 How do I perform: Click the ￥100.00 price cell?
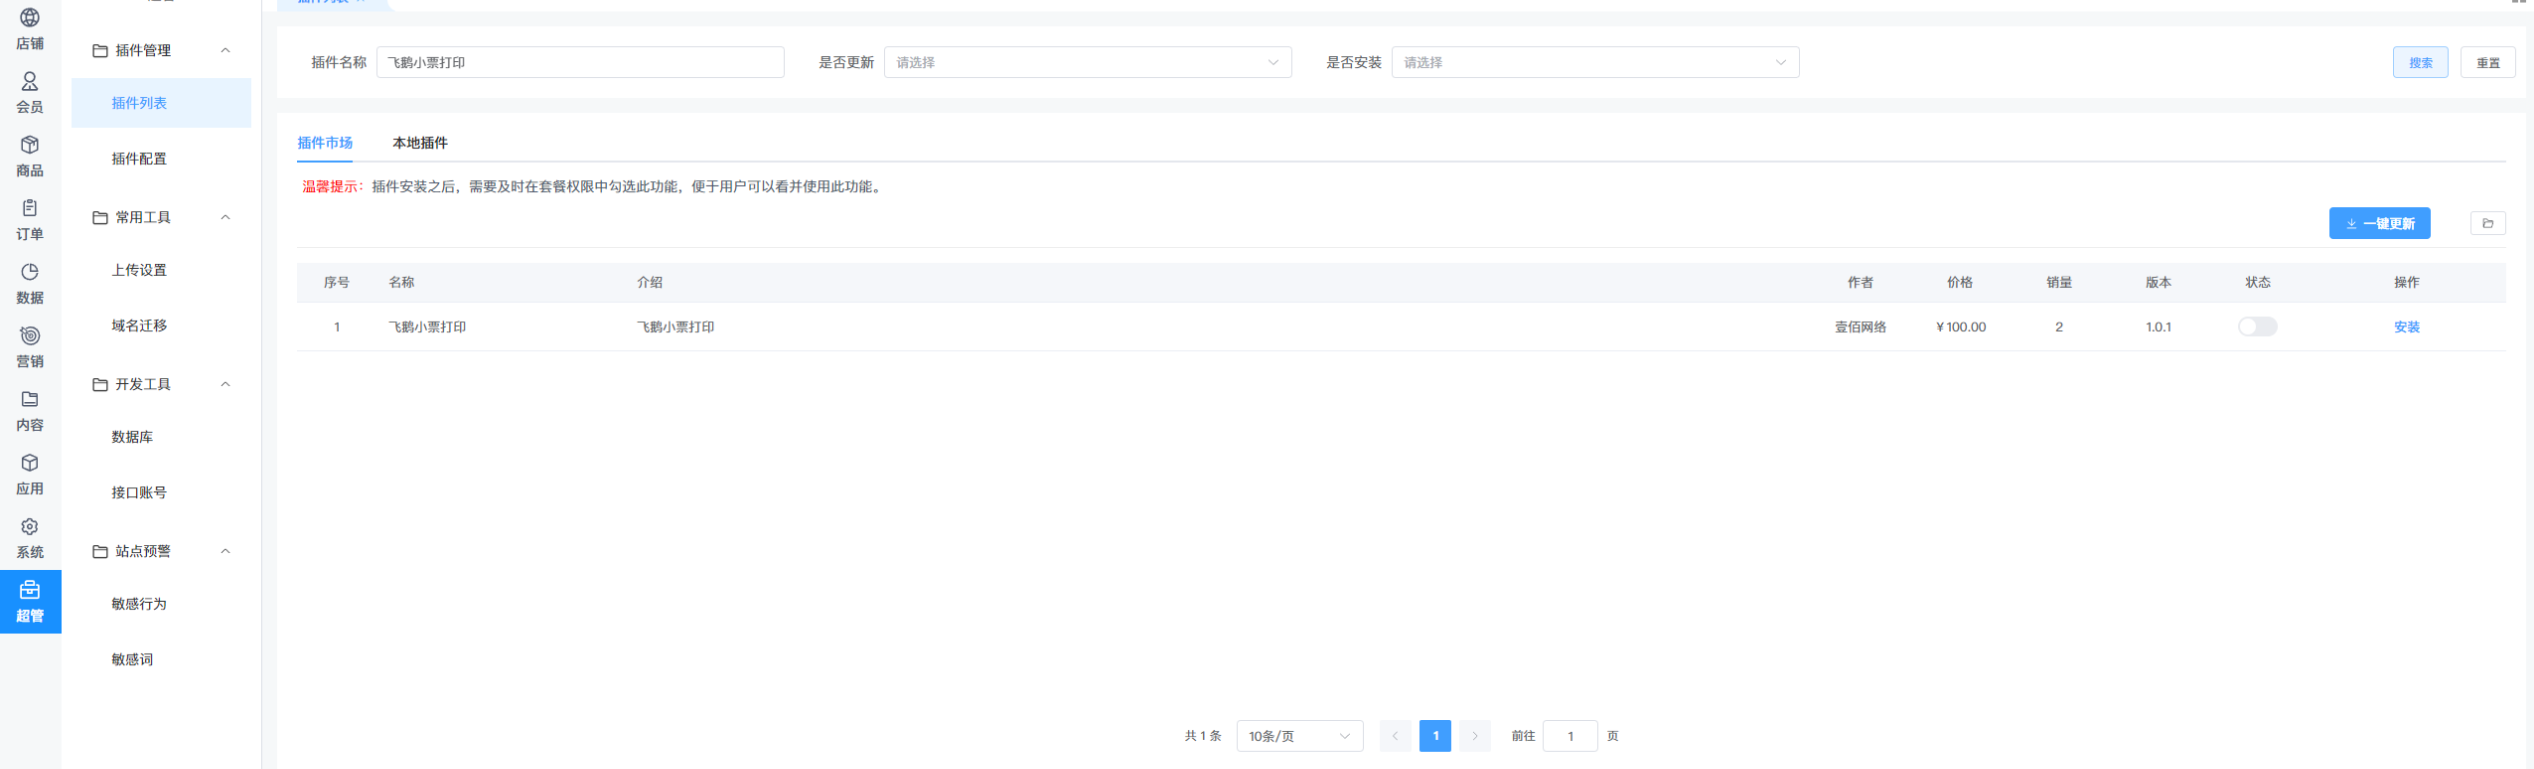(x=1960, y=327)
